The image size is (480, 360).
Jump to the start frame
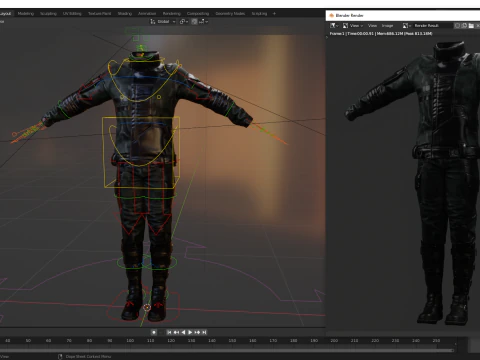click(169, 332)
